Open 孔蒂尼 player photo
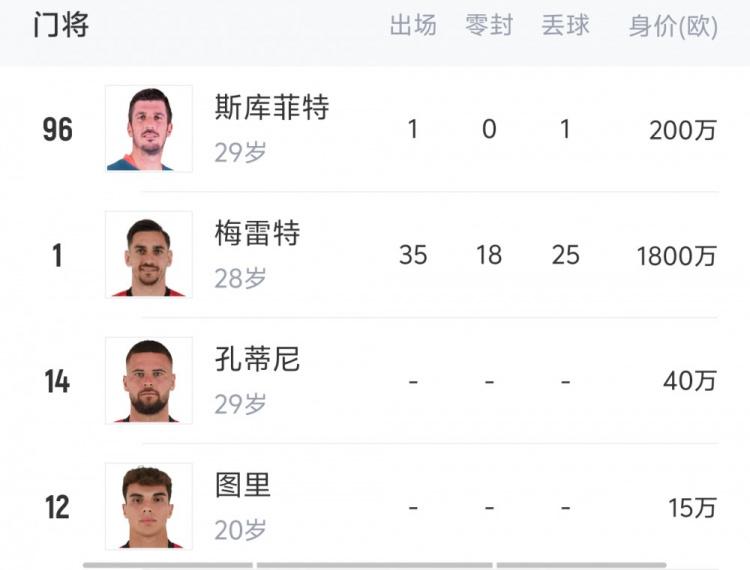This screenshot has height=570, width=750. pos(149,381)
